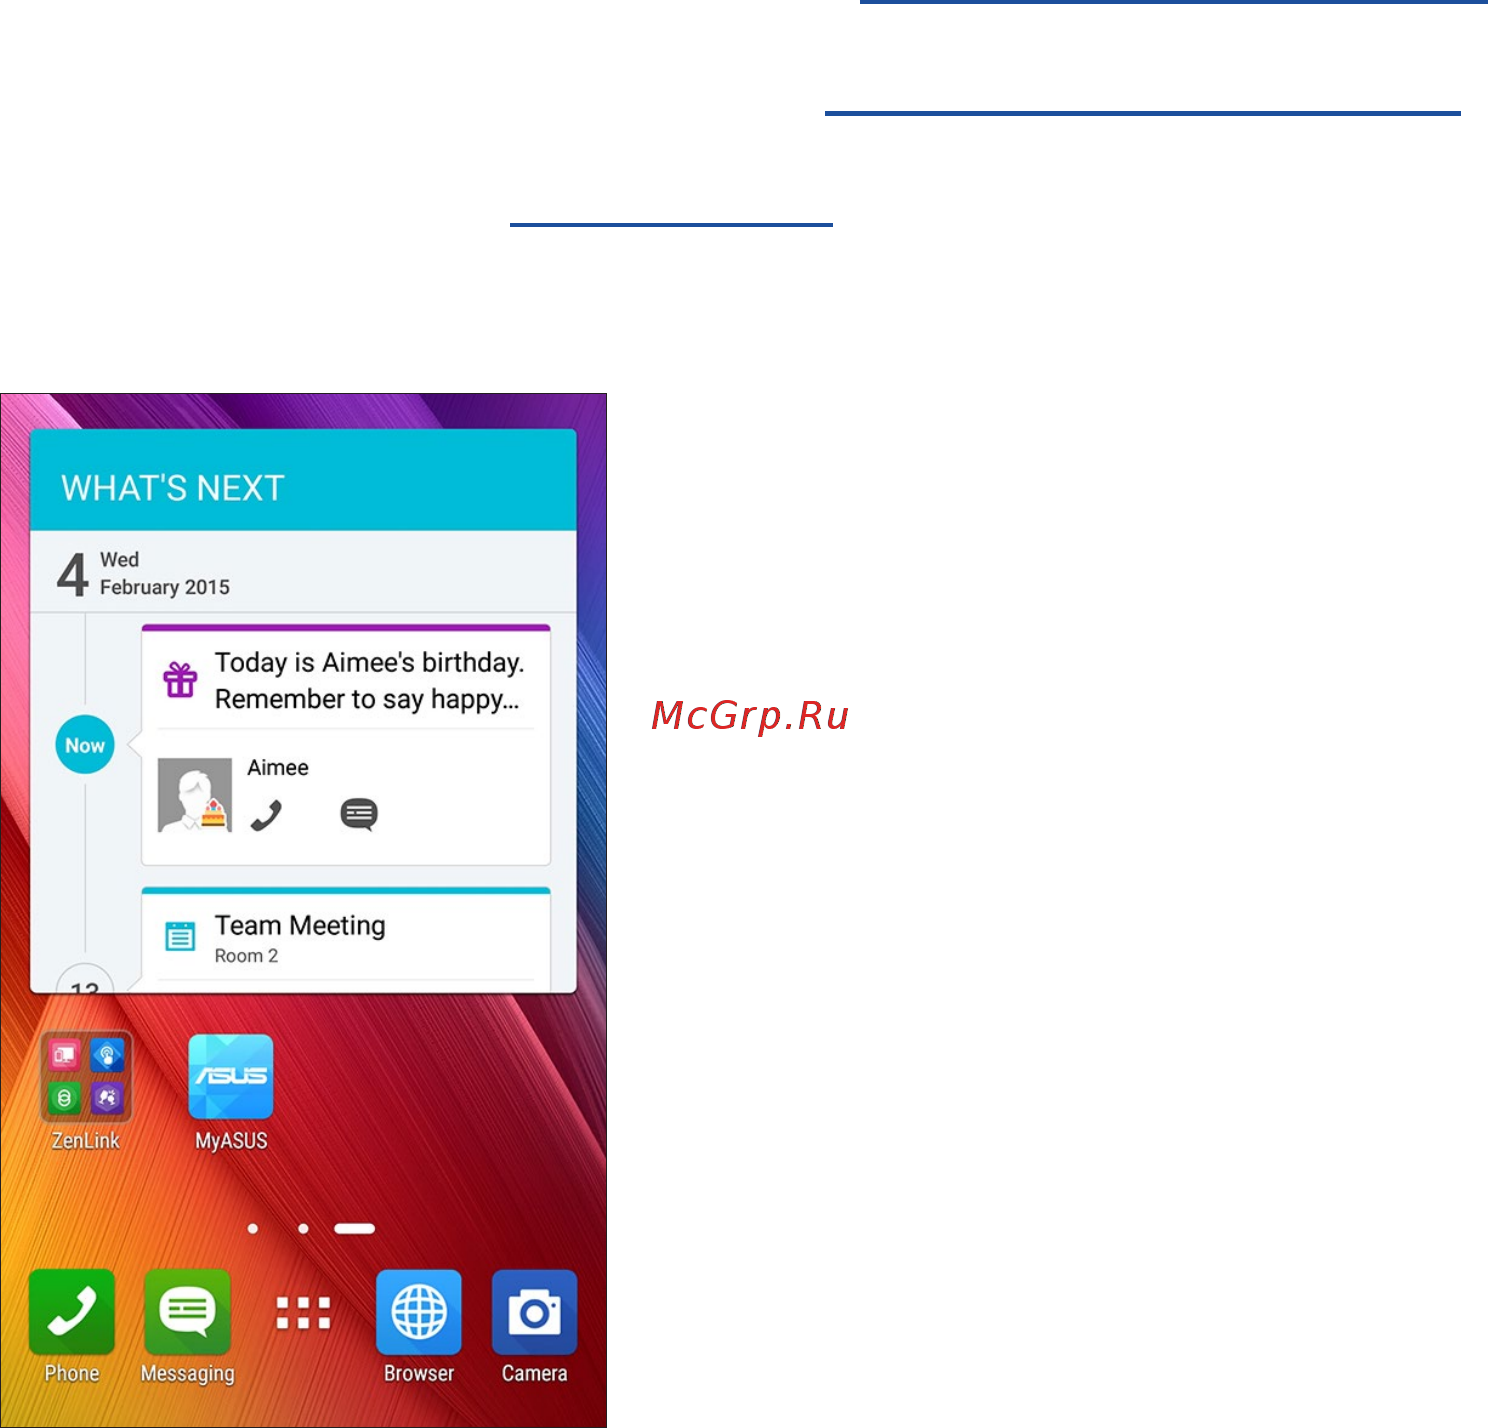Image resolution: width=1488 pixels, height=1428 pixels.
Task: Message Aimee using the chat bubble icon
Action: (359, 815)
